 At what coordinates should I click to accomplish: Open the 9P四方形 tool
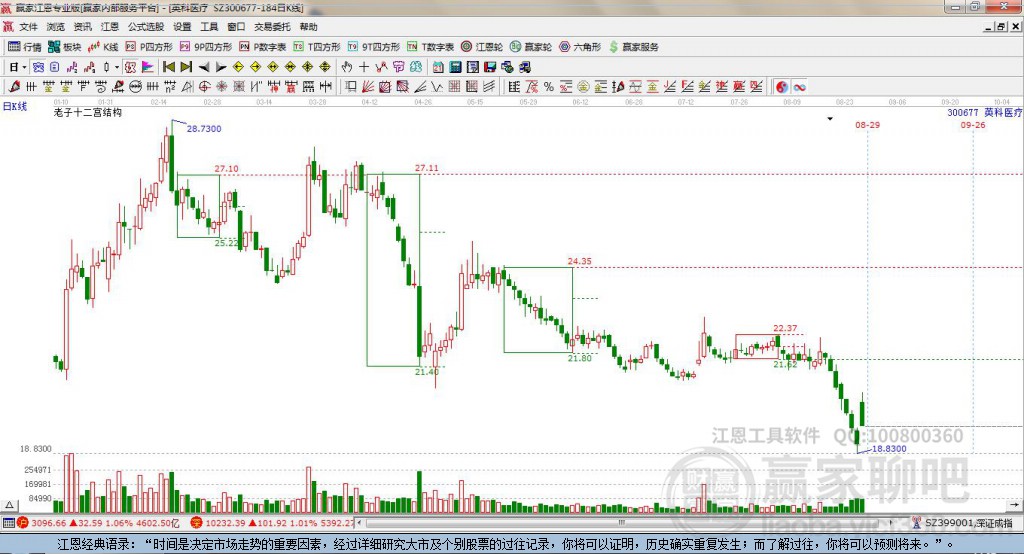206,47
